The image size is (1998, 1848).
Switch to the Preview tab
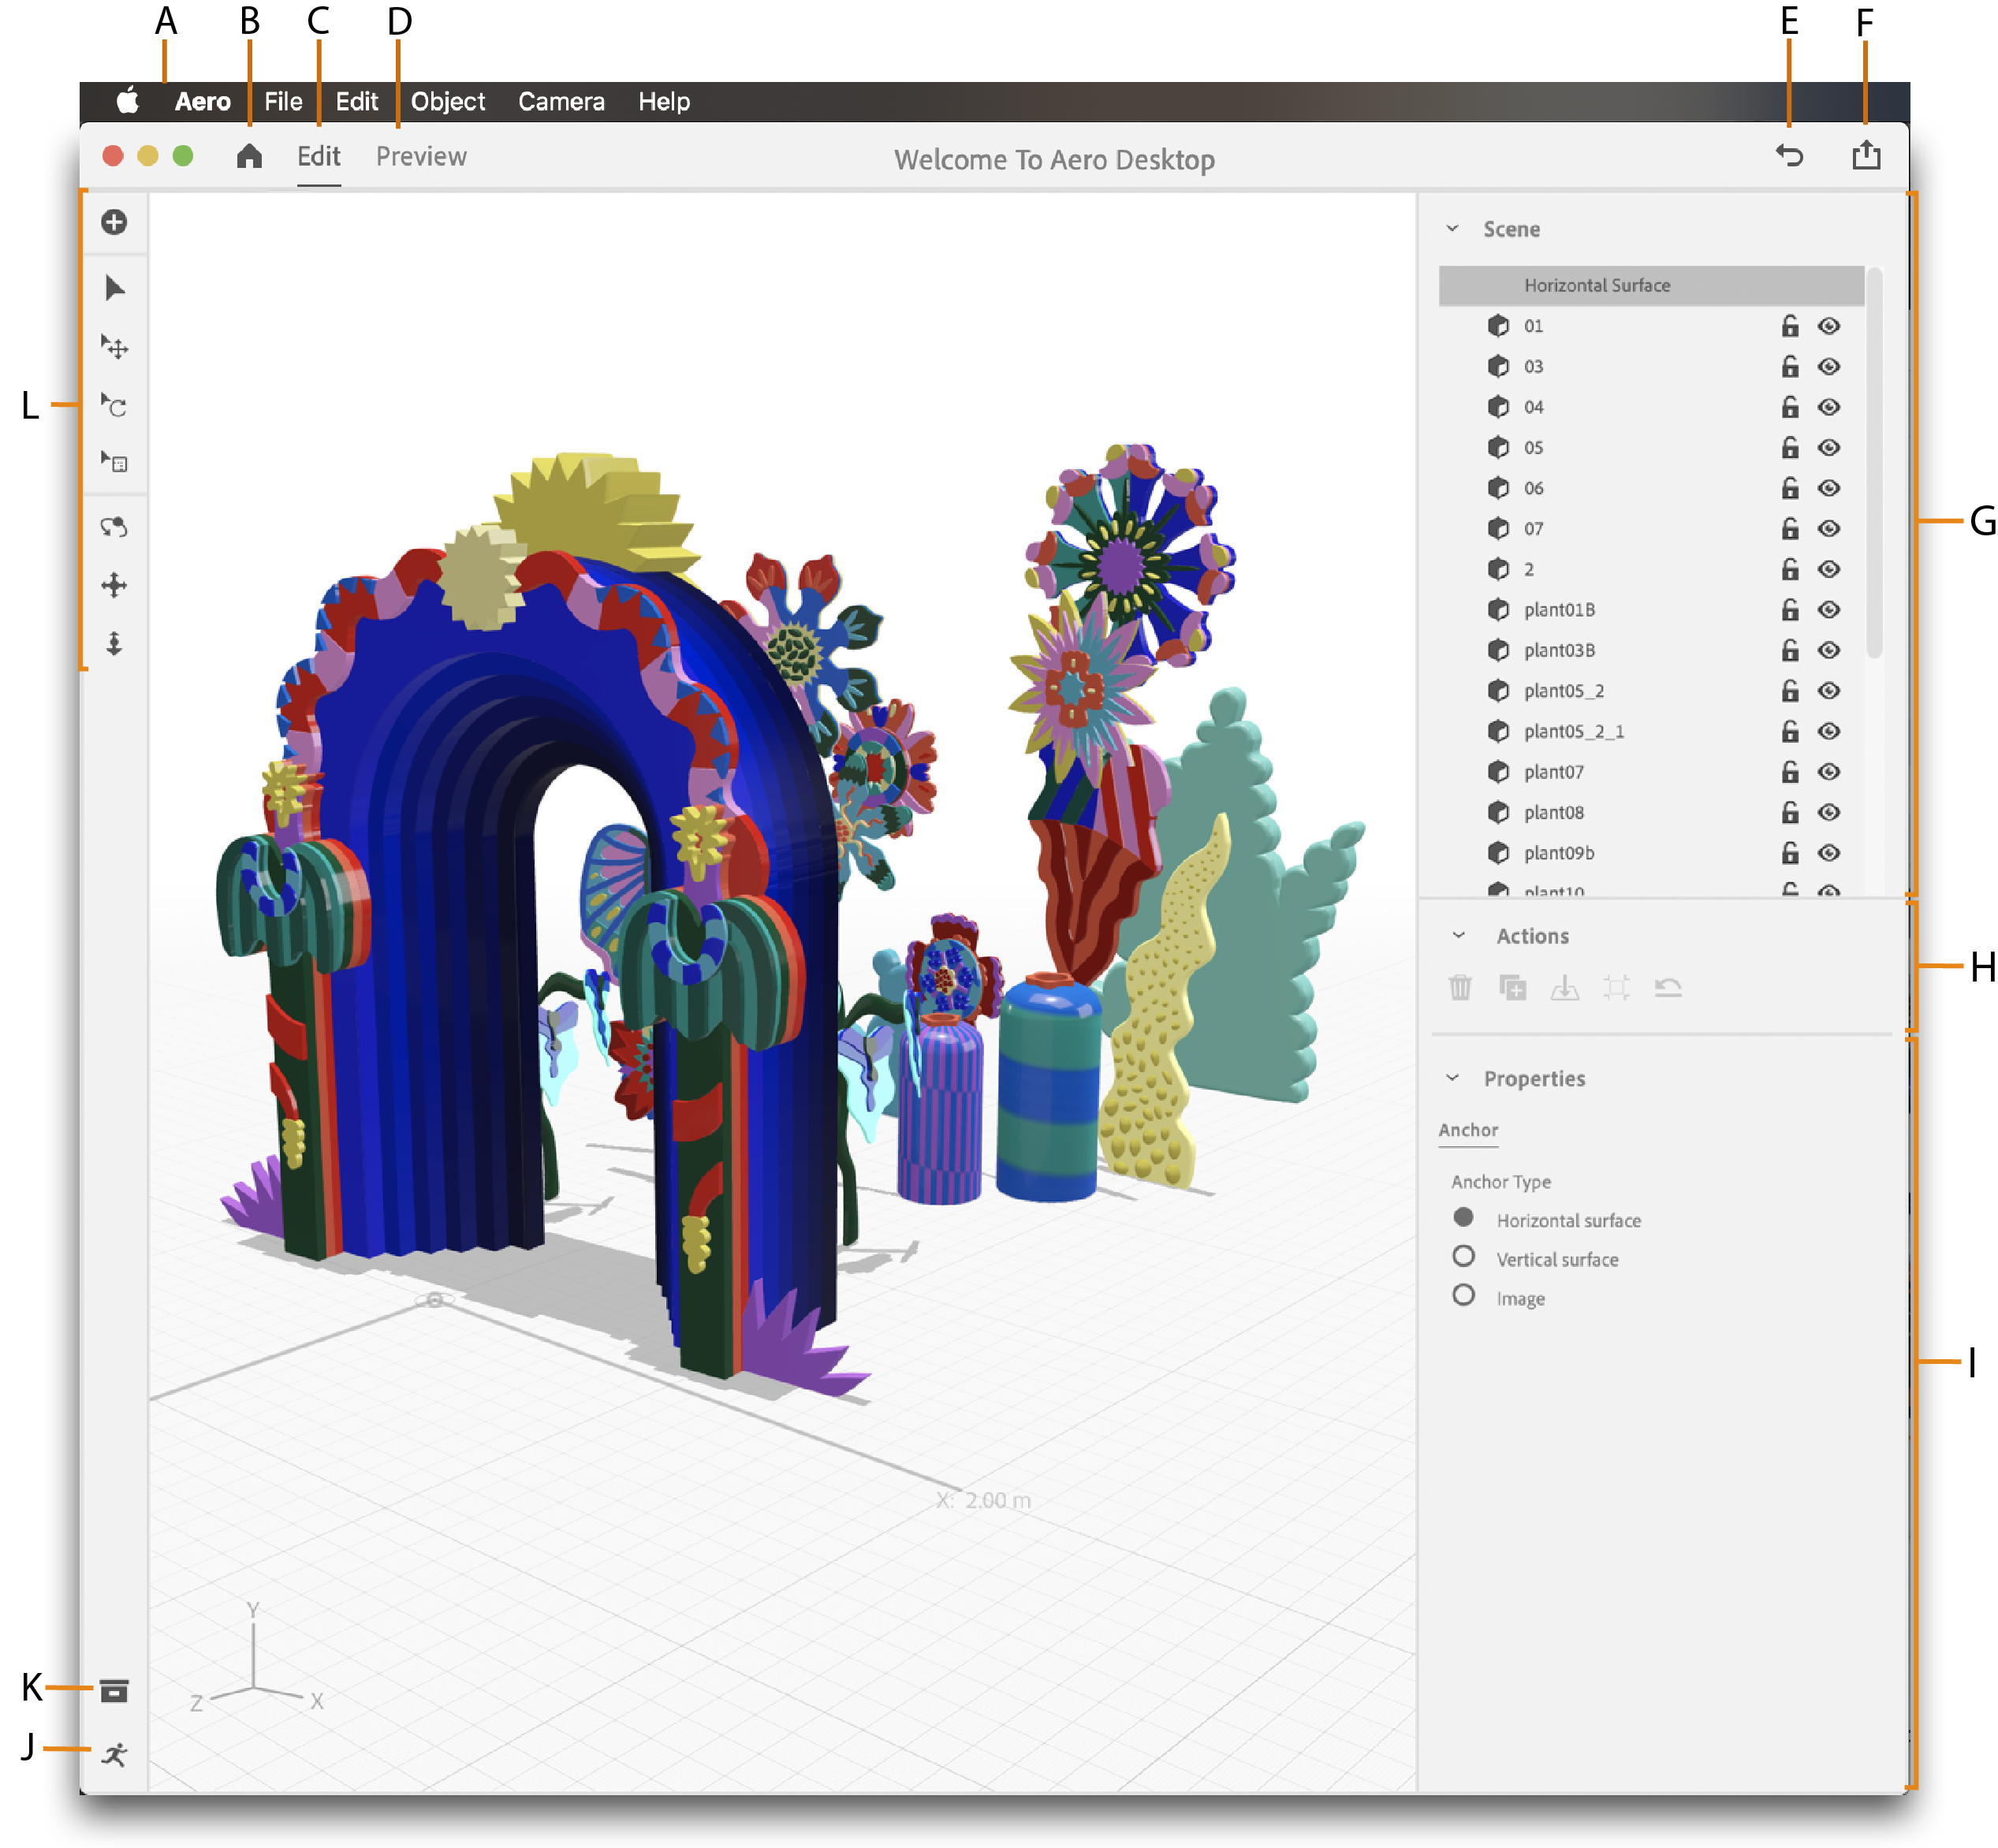[x=421, y=157]
